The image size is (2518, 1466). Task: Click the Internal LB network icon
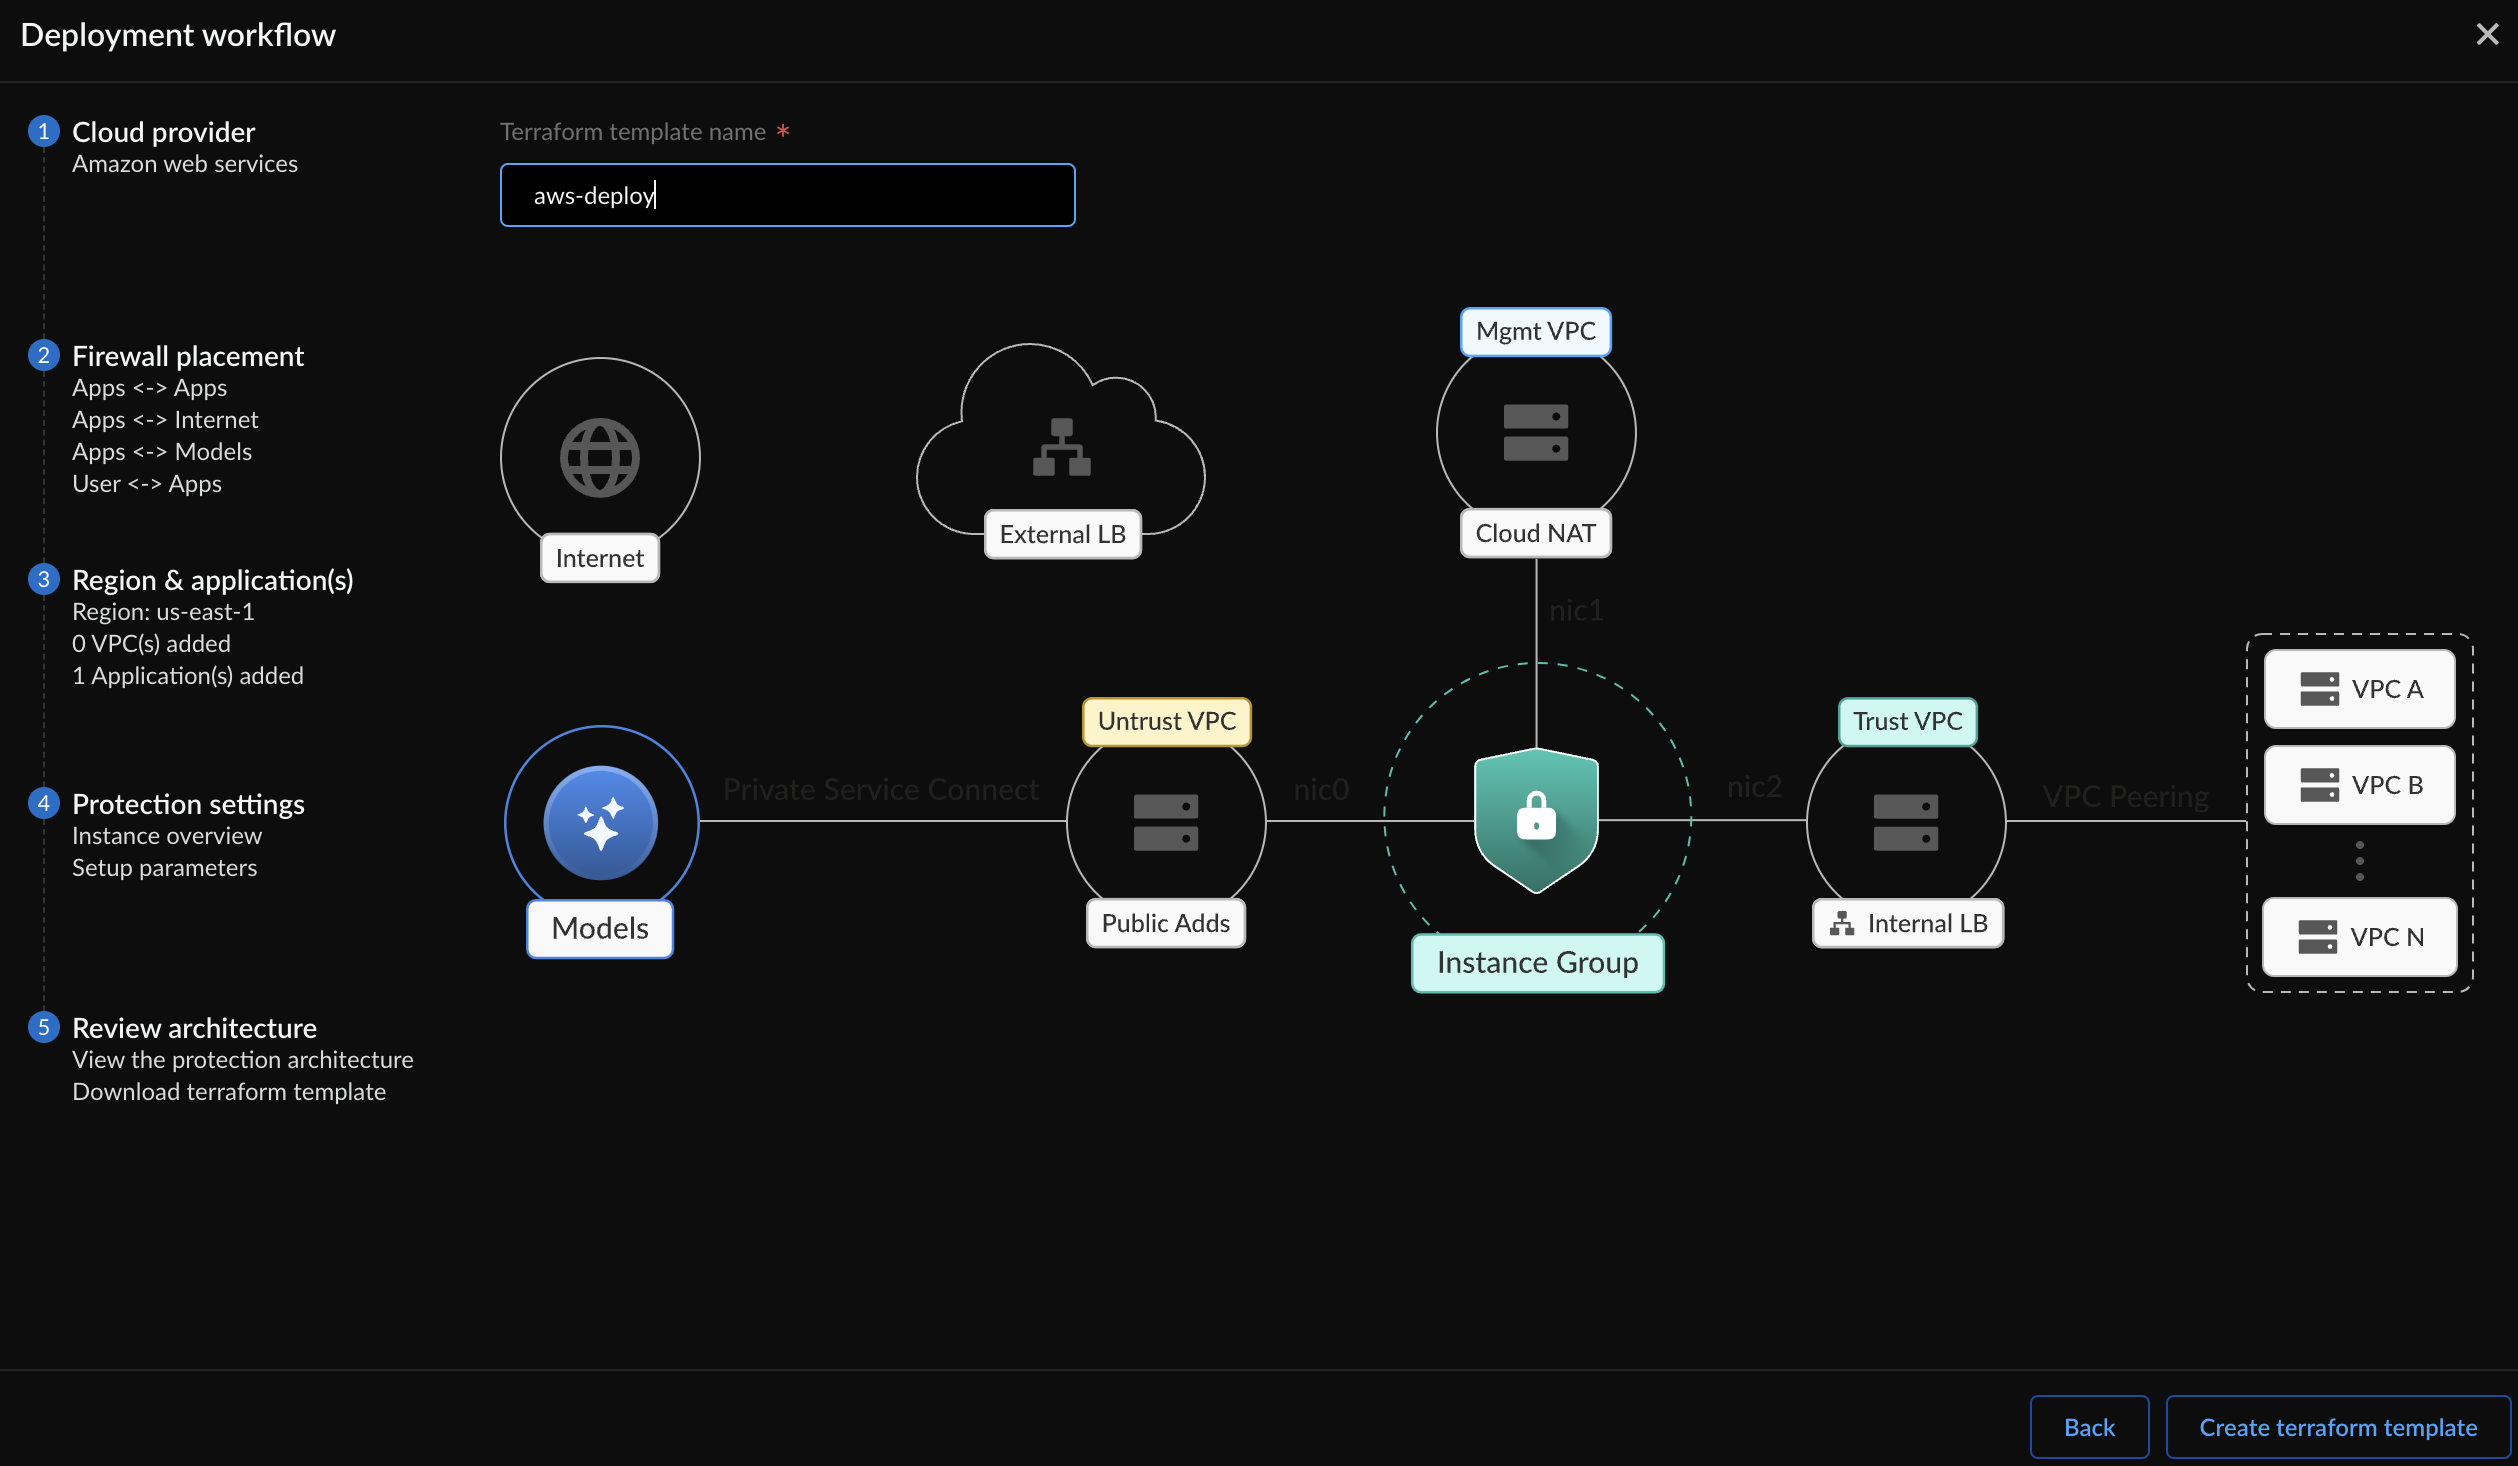[x=1841, y=923]
